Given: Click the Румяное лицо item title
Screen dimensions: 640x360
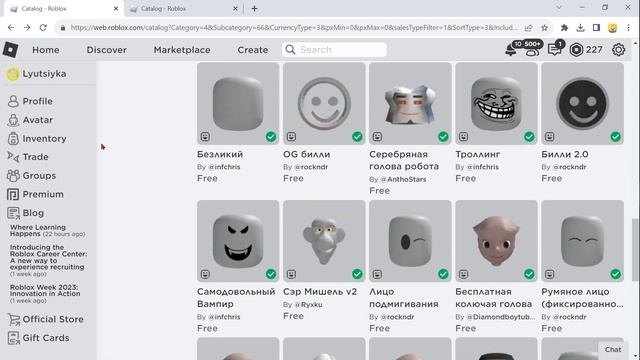Looking at the screenshot, I should click(x=582, y=298).
